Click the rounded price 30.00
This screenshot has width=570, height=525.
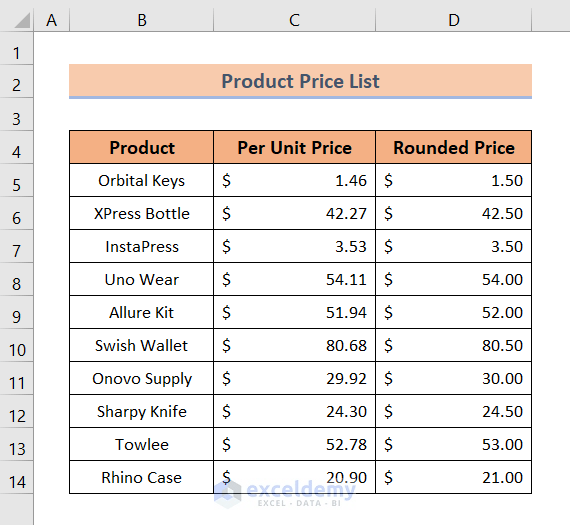pyautogui.click(x=453, y=378)
